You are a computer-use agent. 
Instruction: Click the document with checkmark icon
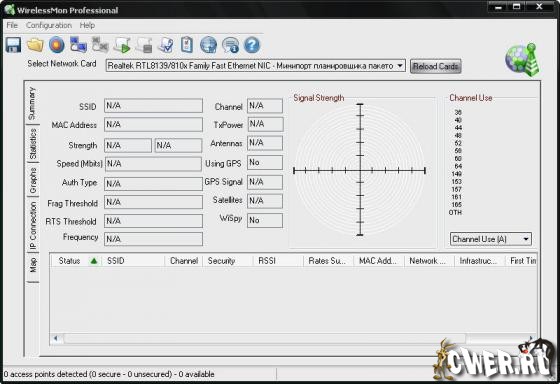[166, 45]
